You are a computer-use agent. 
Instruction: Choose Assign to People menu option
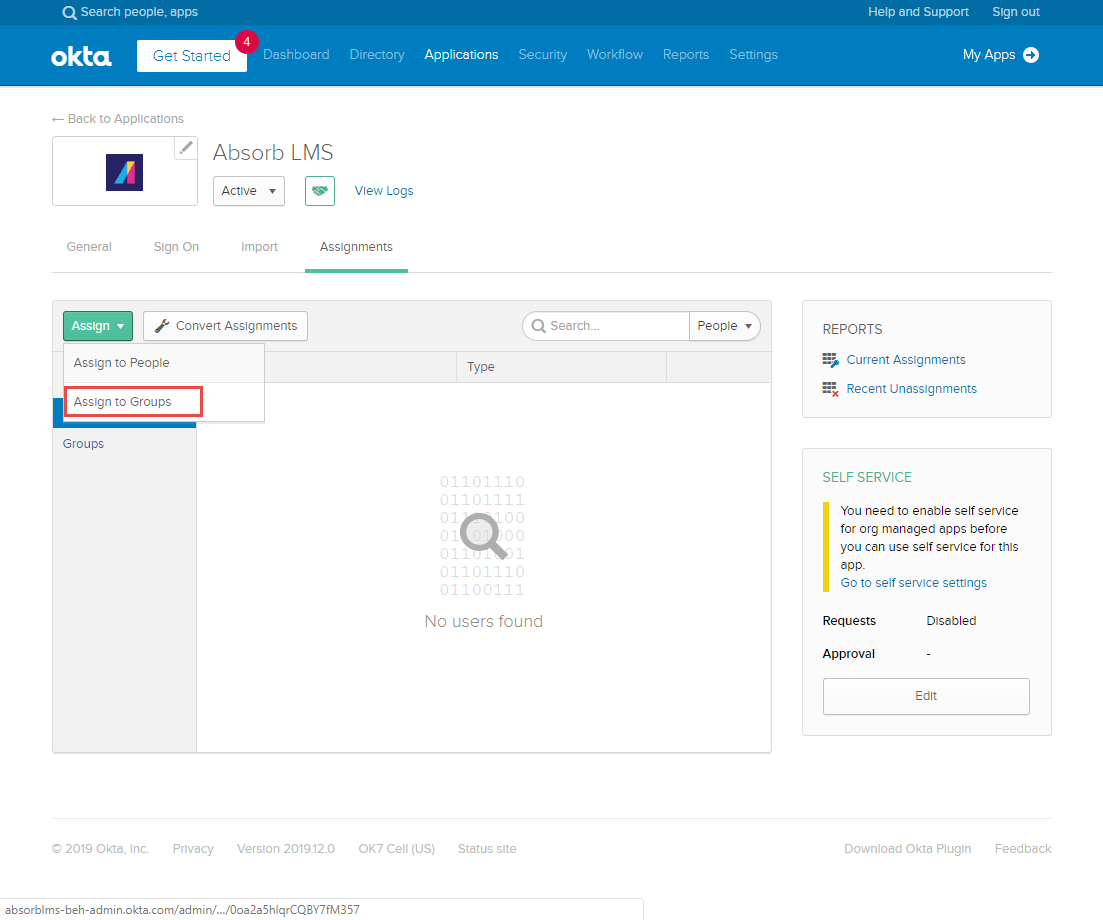click(x=122, y=363)
